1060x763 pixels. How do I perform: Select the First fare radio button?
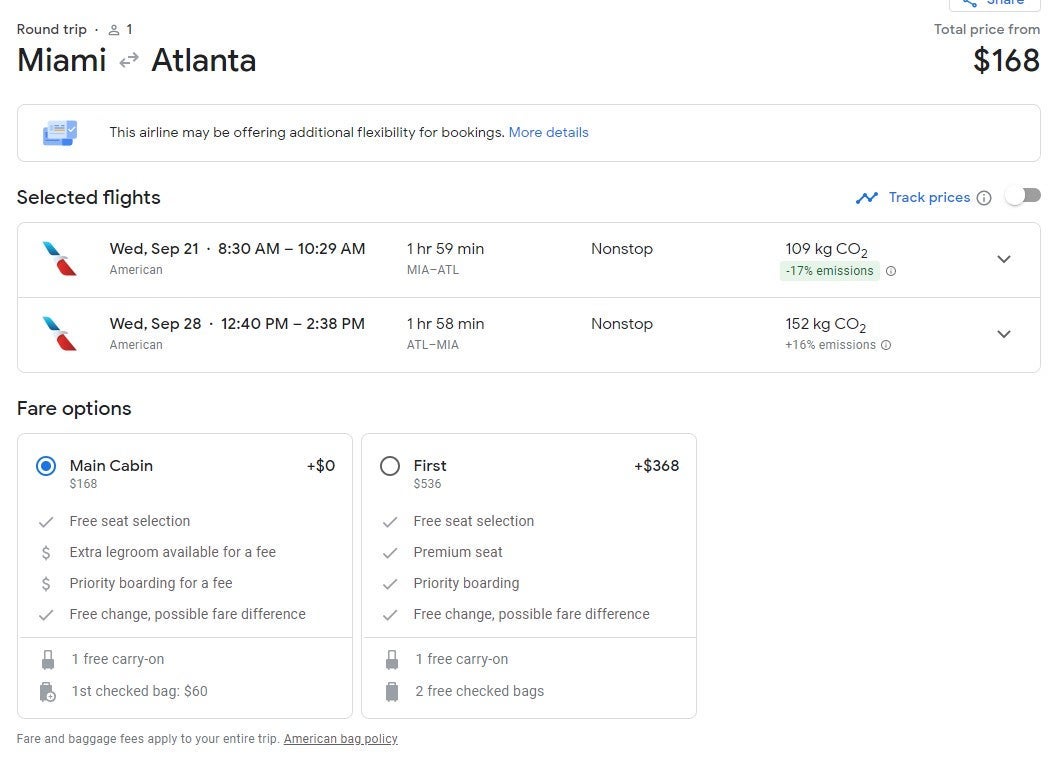tap(390, 466)
